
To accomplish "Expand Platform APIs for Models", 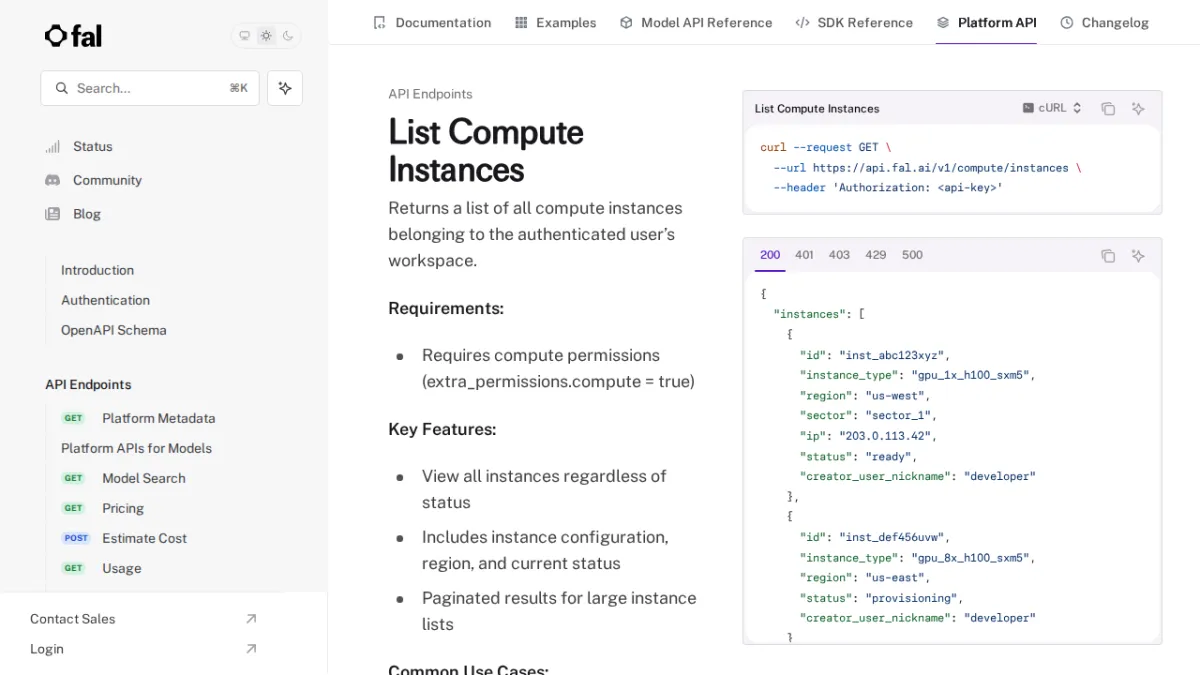I will (x=136, y=448).
